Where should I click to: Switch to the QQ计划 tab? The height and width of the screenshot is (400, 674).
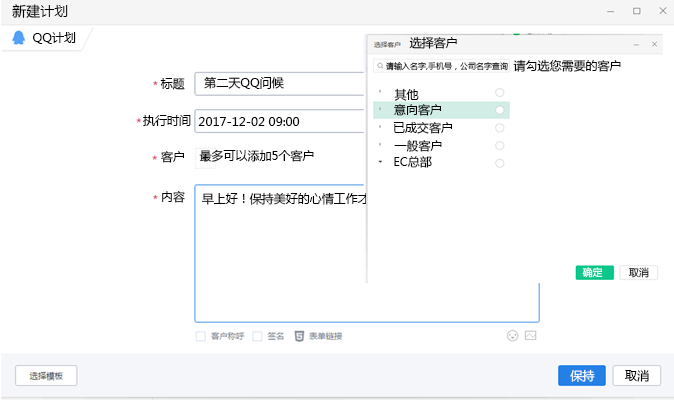[48, 38]
